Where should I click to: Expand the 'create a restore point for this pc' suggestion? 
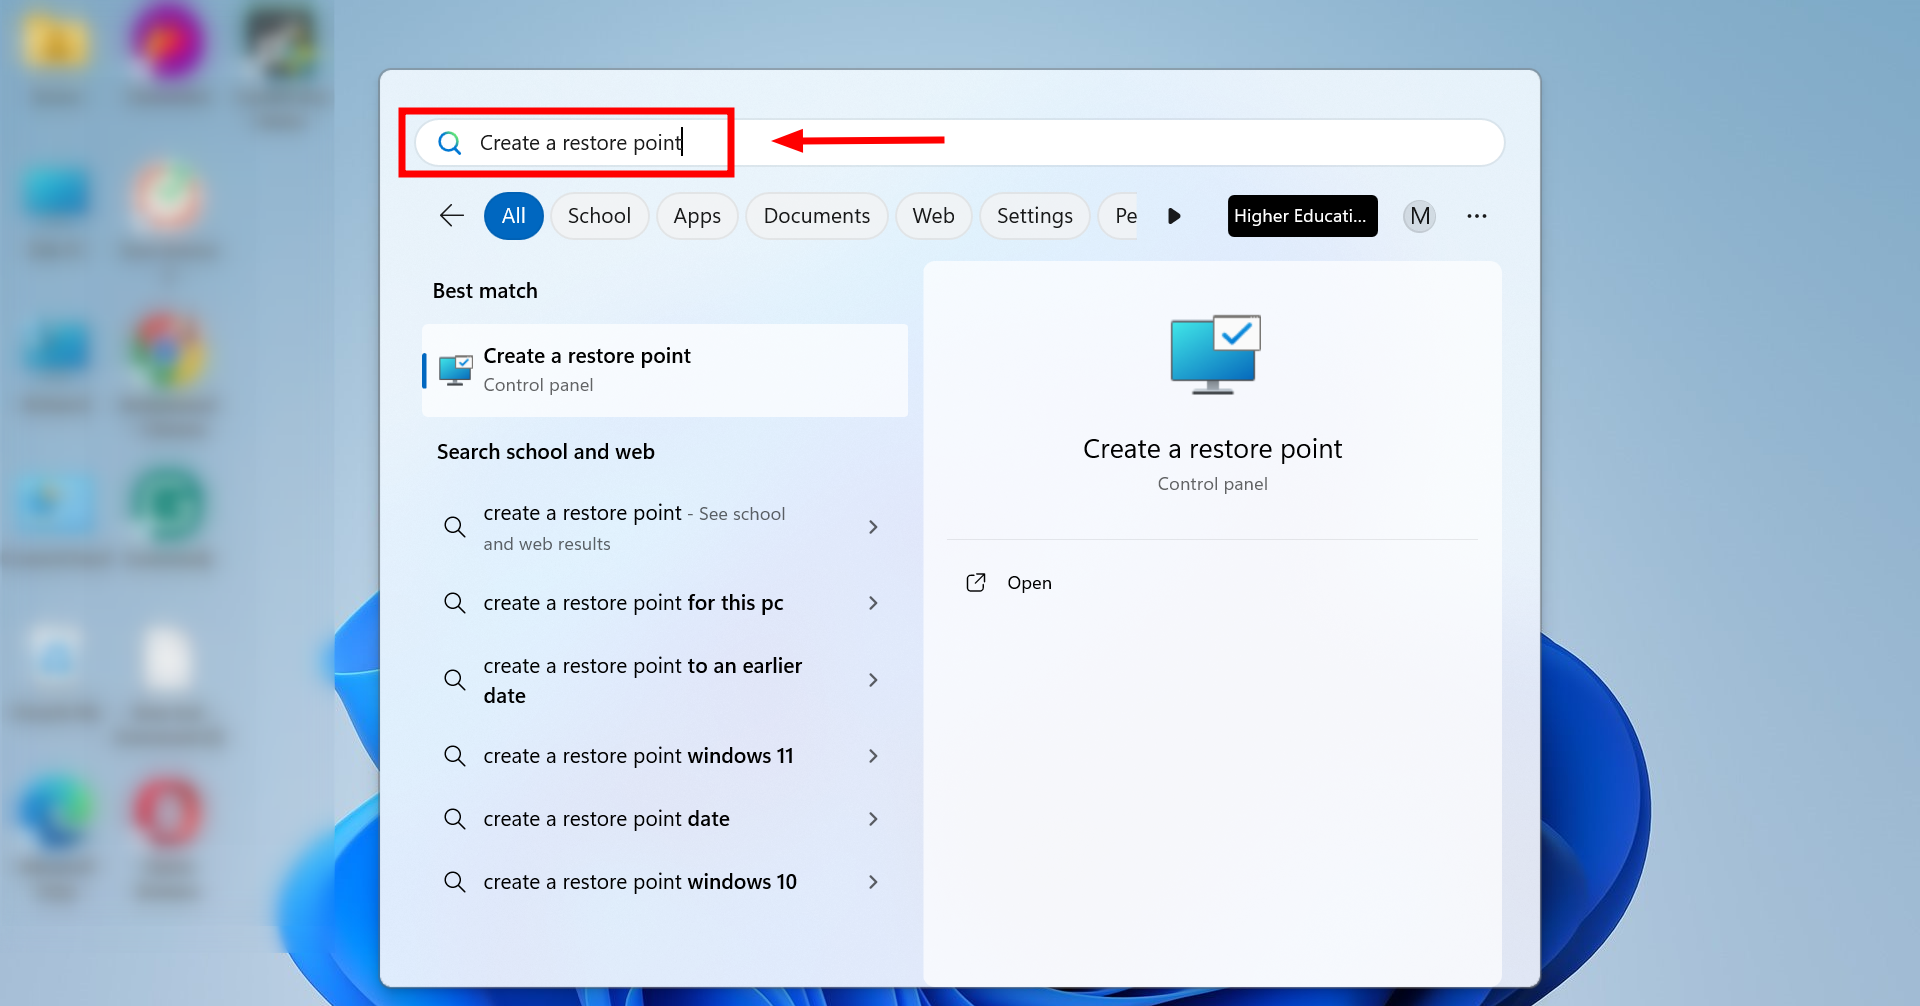[x=873, y=603]
